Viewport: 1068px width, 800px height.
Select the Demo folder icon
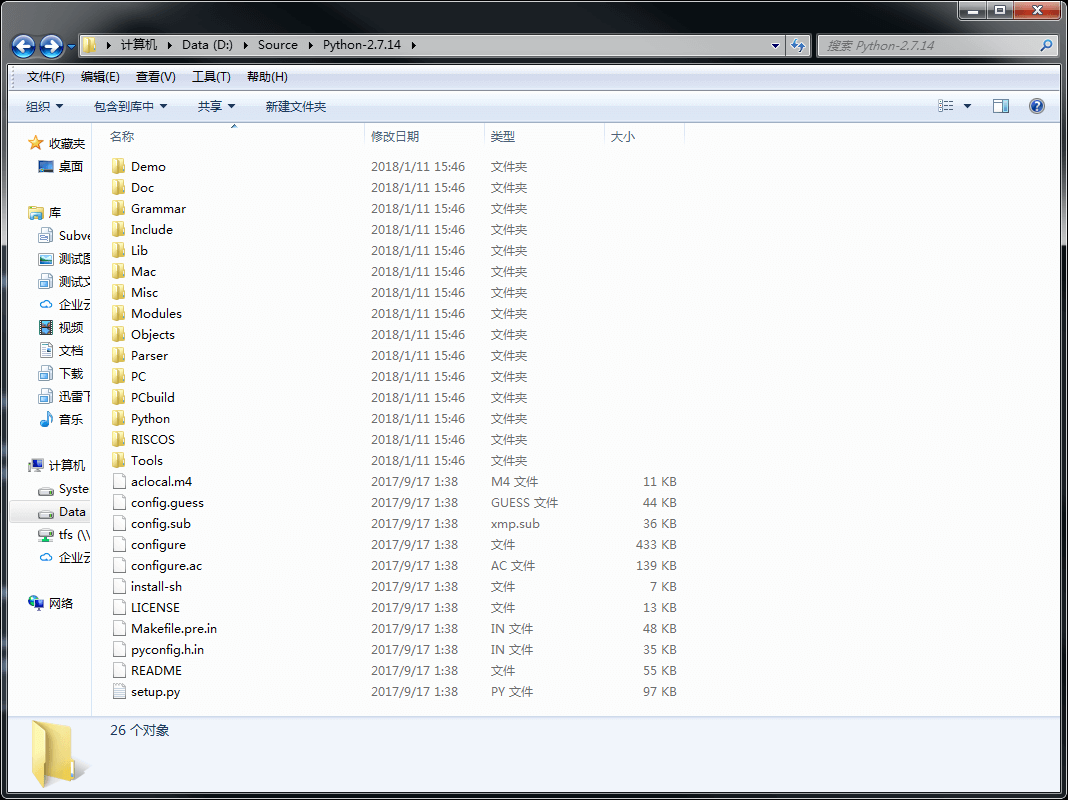click(119, 166)
